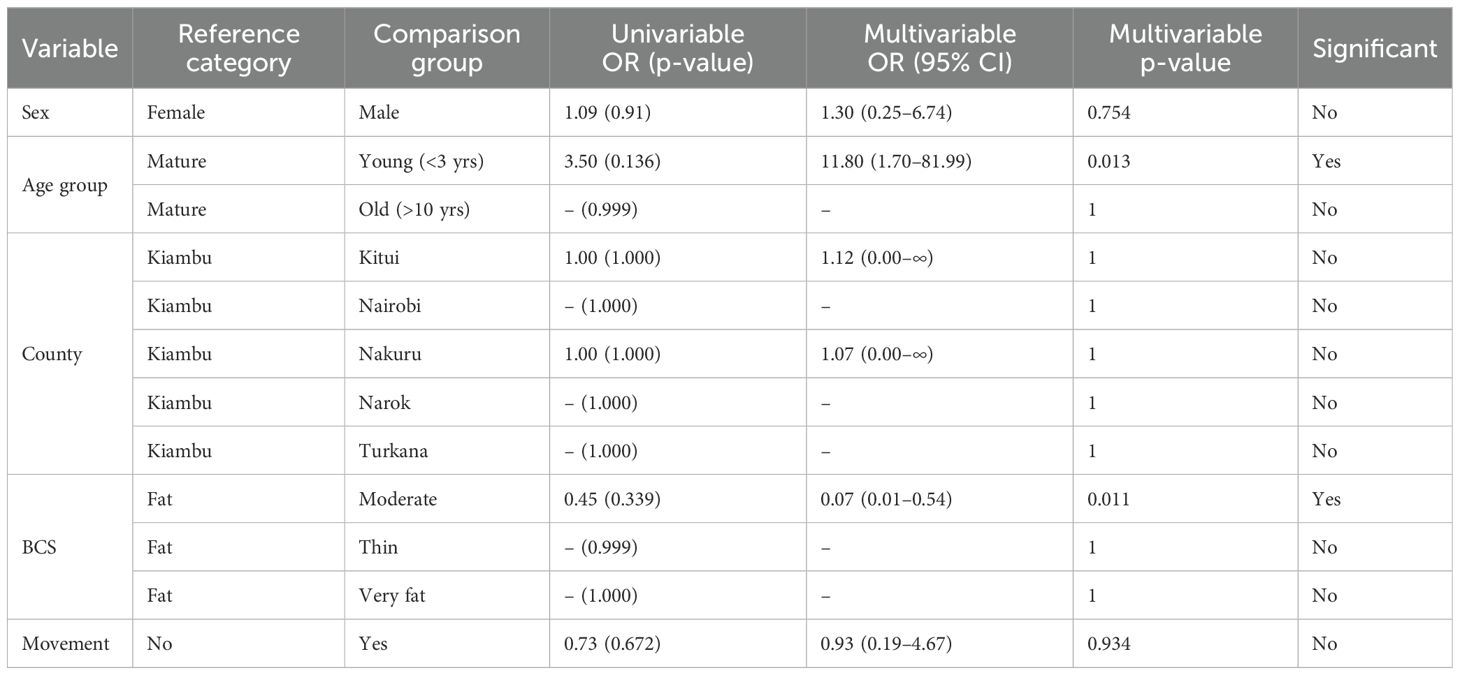Click the Significant column header
1460x675 pixels.
(1375, 48)
